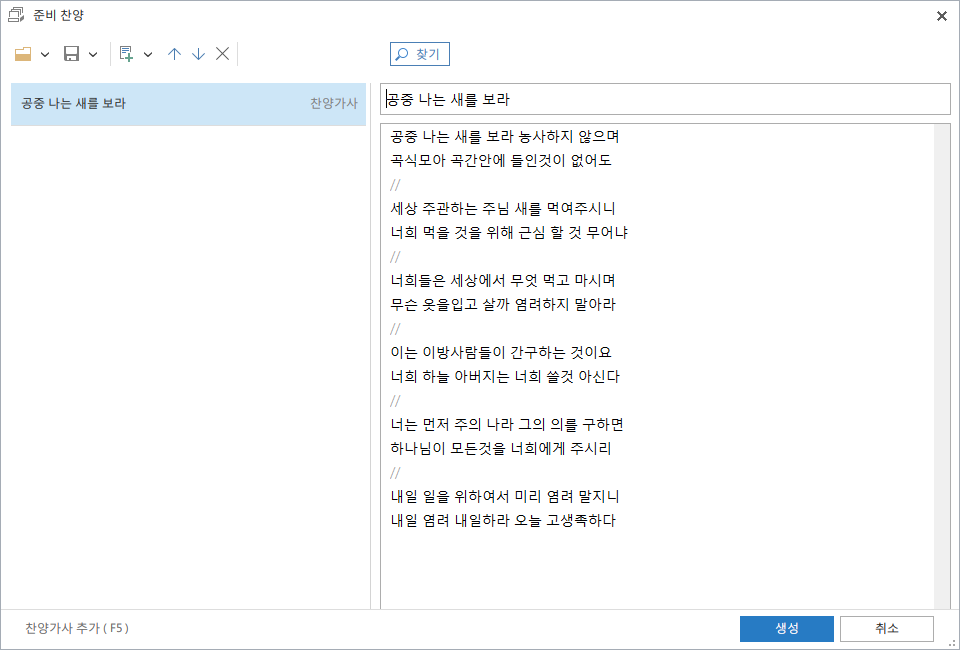Viewport: 960px width, 650px height.
Task: Click the lyrics line 너희 먹을 것을 위해 근심 할 것 무어냐
Action: coord(509,233)
